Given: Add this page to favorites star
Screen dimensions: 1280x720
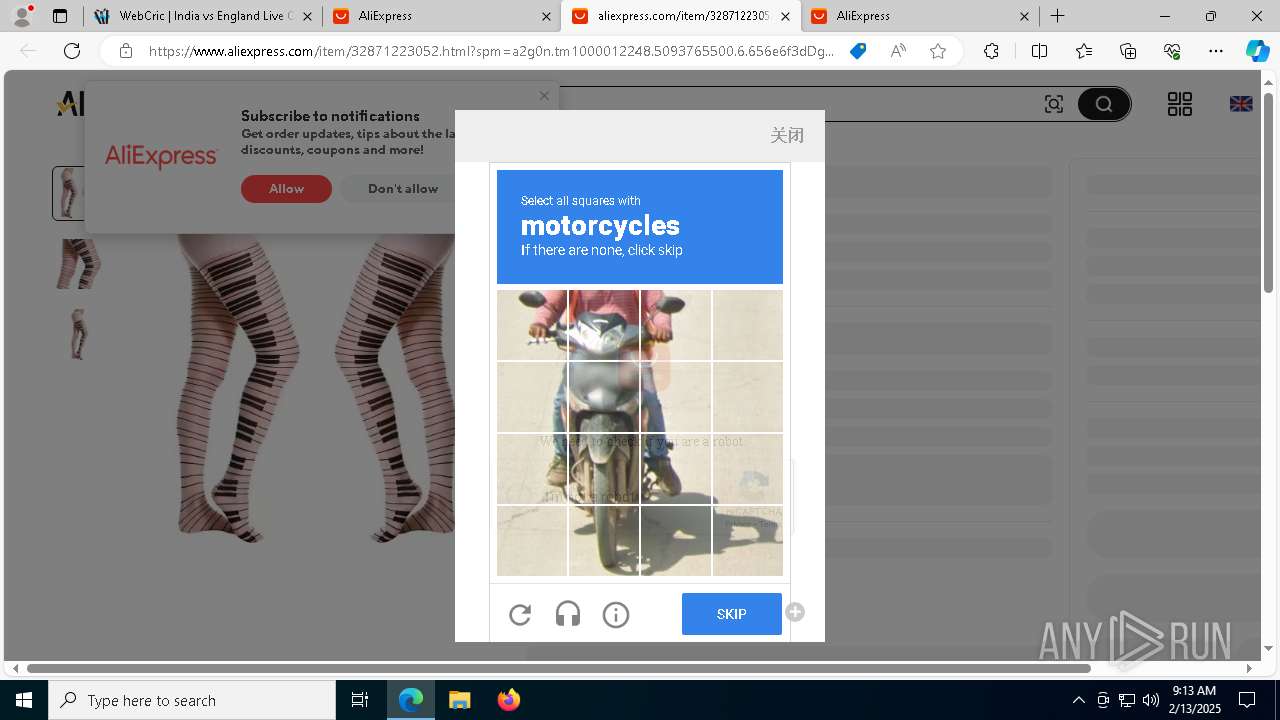Looking at the screenshot, I should point(938,51).
